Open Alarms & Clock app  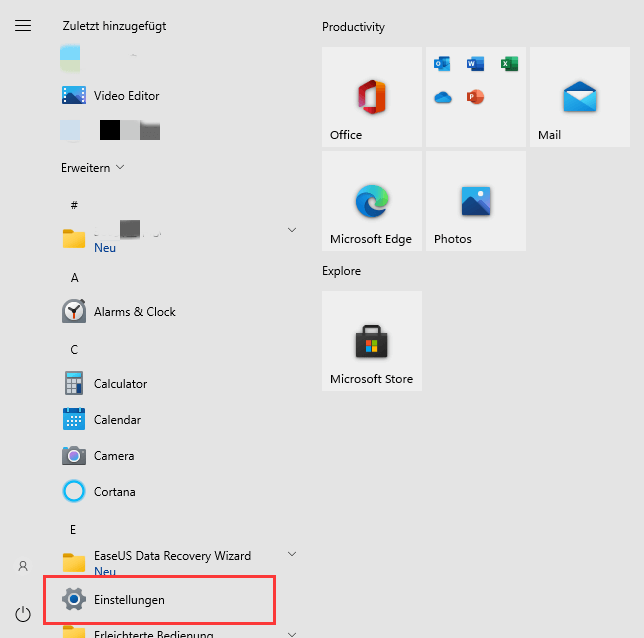pyautogui.click(x=134, y=312)
